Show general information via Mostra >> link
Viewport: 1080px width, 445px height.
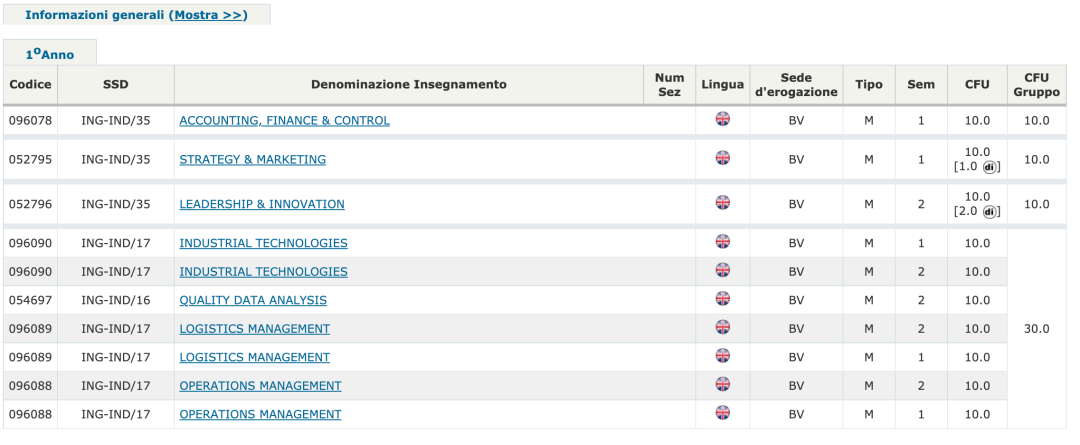point(209,14)
